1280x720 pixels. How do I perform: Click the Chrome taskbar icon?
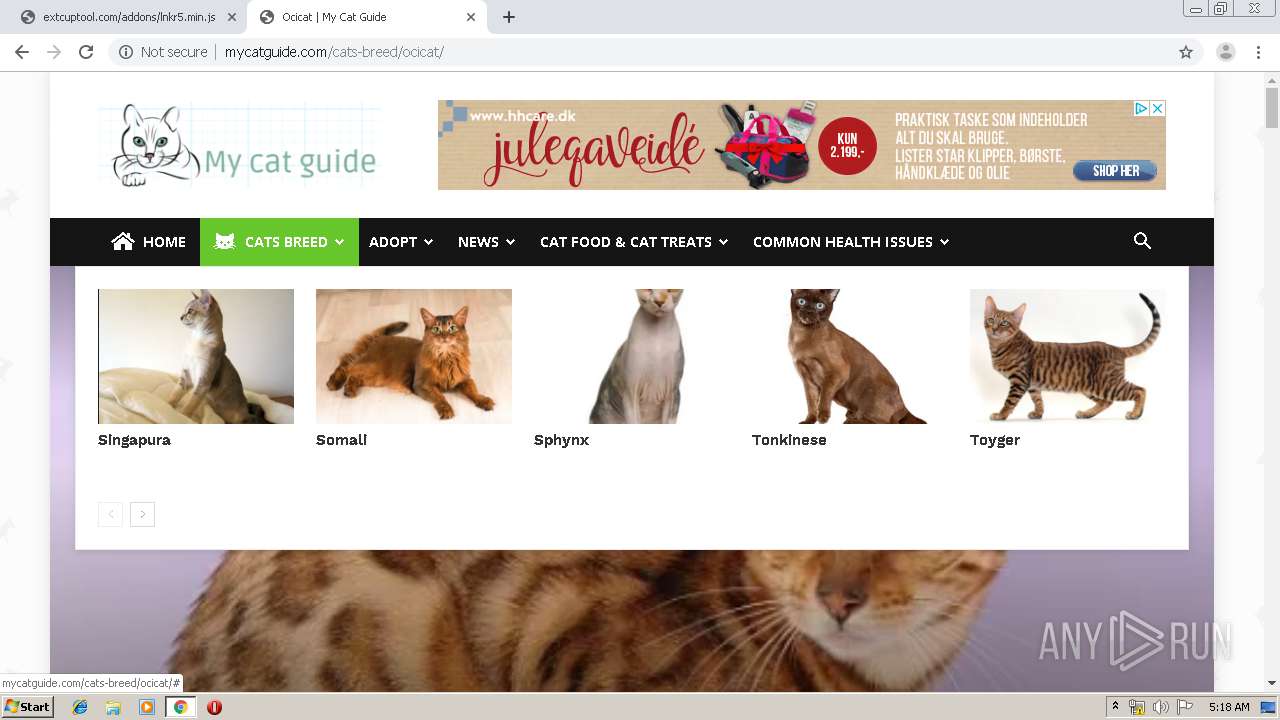[x=180, y=707]
